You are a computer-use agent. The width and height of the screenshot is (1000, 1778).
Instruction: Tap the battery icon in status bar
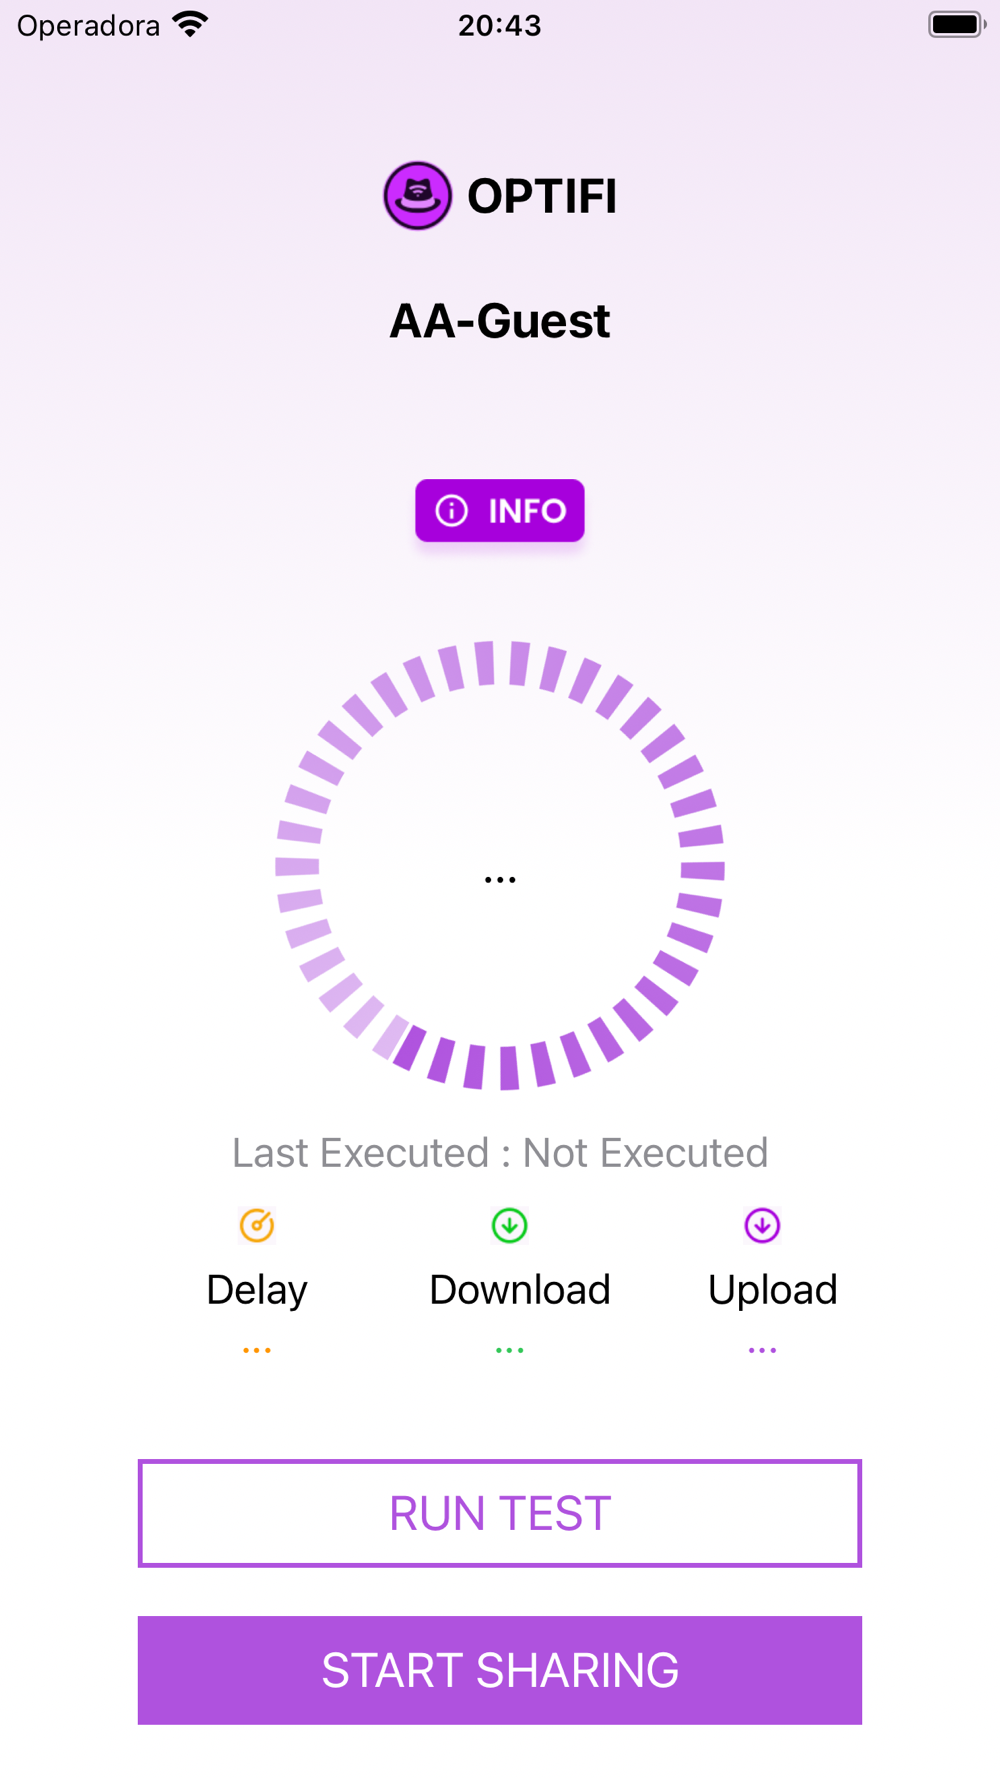(957, 25)
